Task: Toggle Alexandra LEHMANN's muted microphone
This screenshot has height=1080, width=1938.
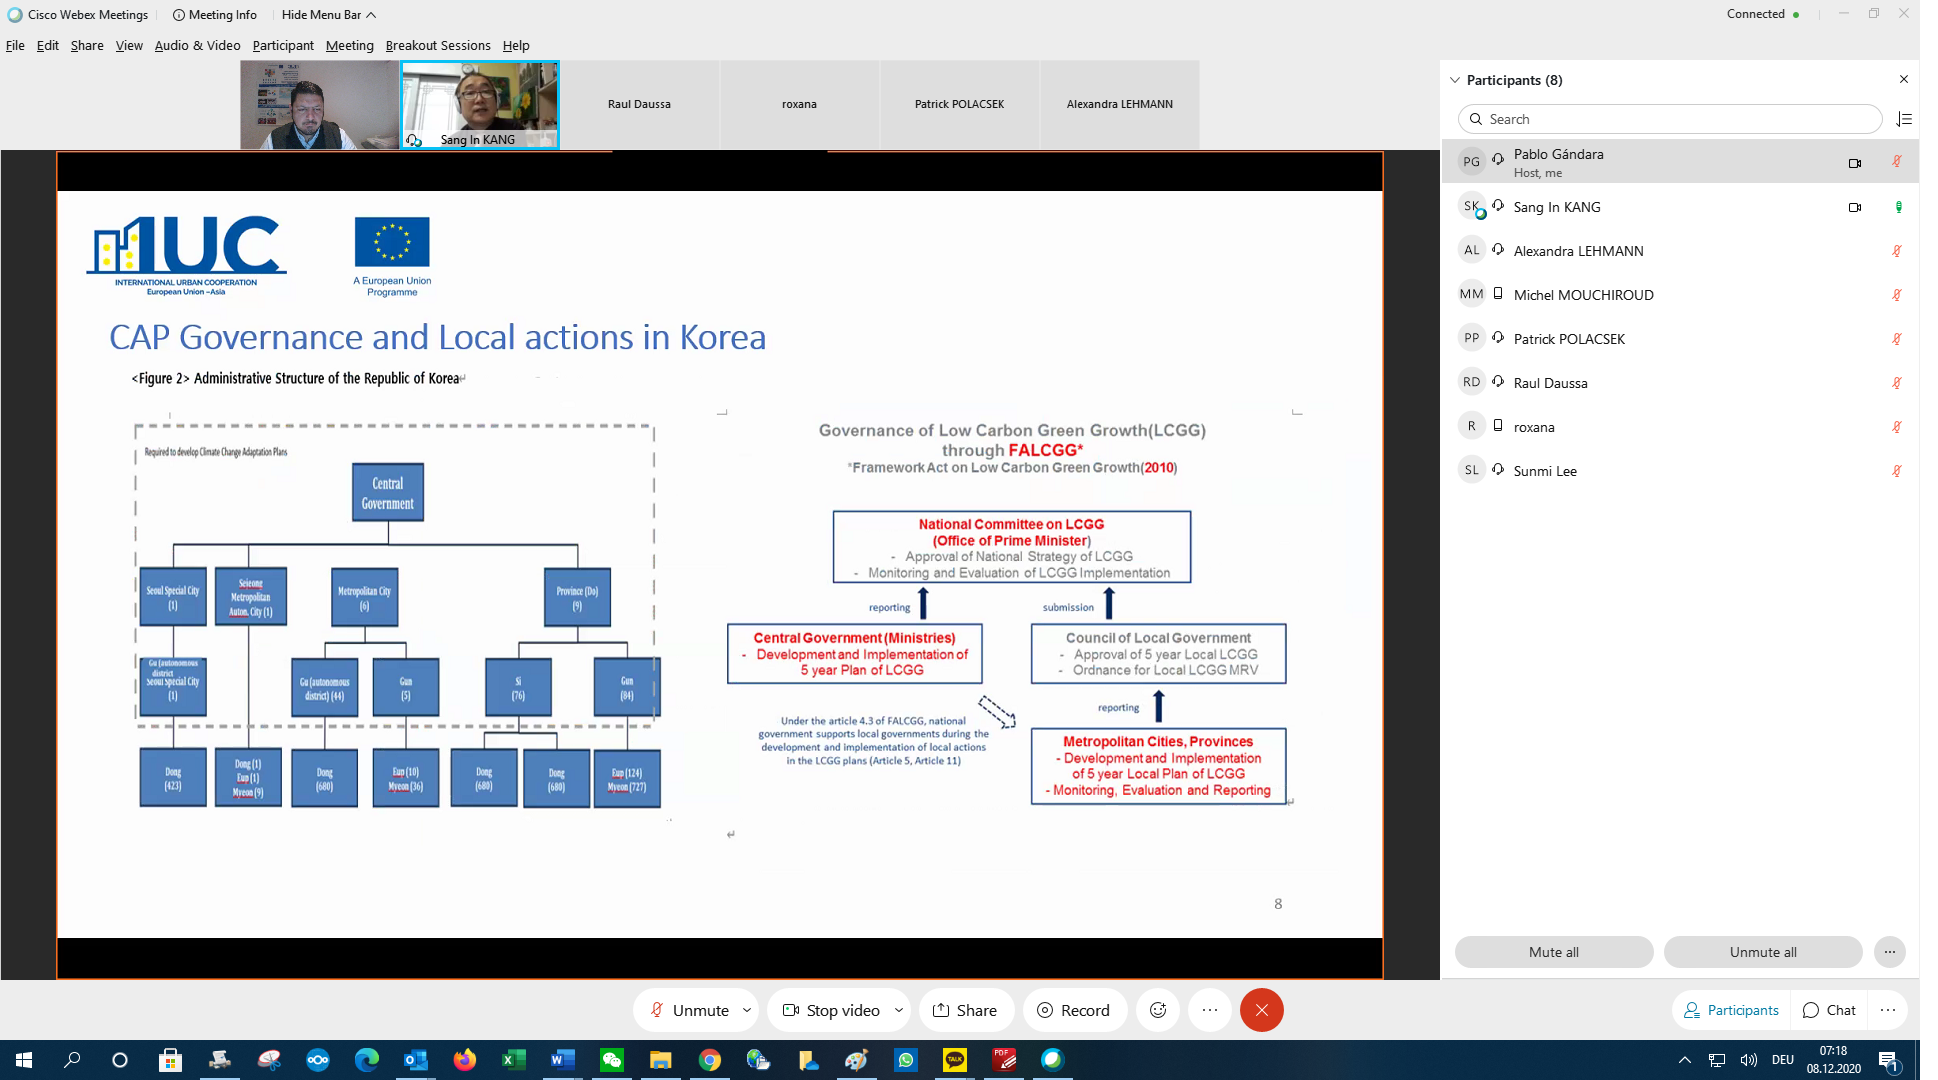Action: [x=1896, y=251]
